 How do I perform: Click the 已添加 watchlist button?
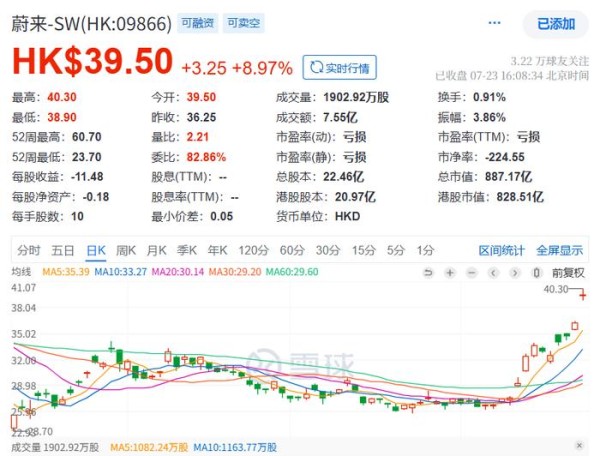(x=556, y=24)
